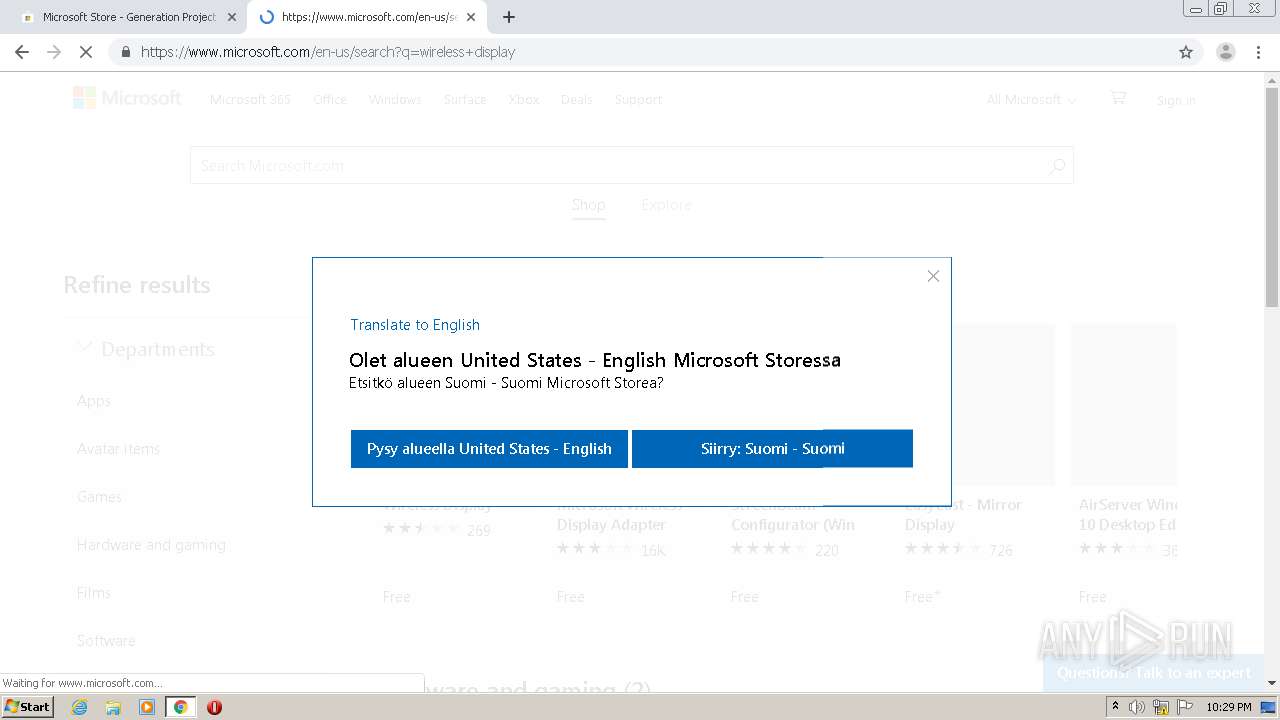Viewport: 1280px width, 720px height.
Task: Click Pysy alueella United States - English button
Action: 489,449
